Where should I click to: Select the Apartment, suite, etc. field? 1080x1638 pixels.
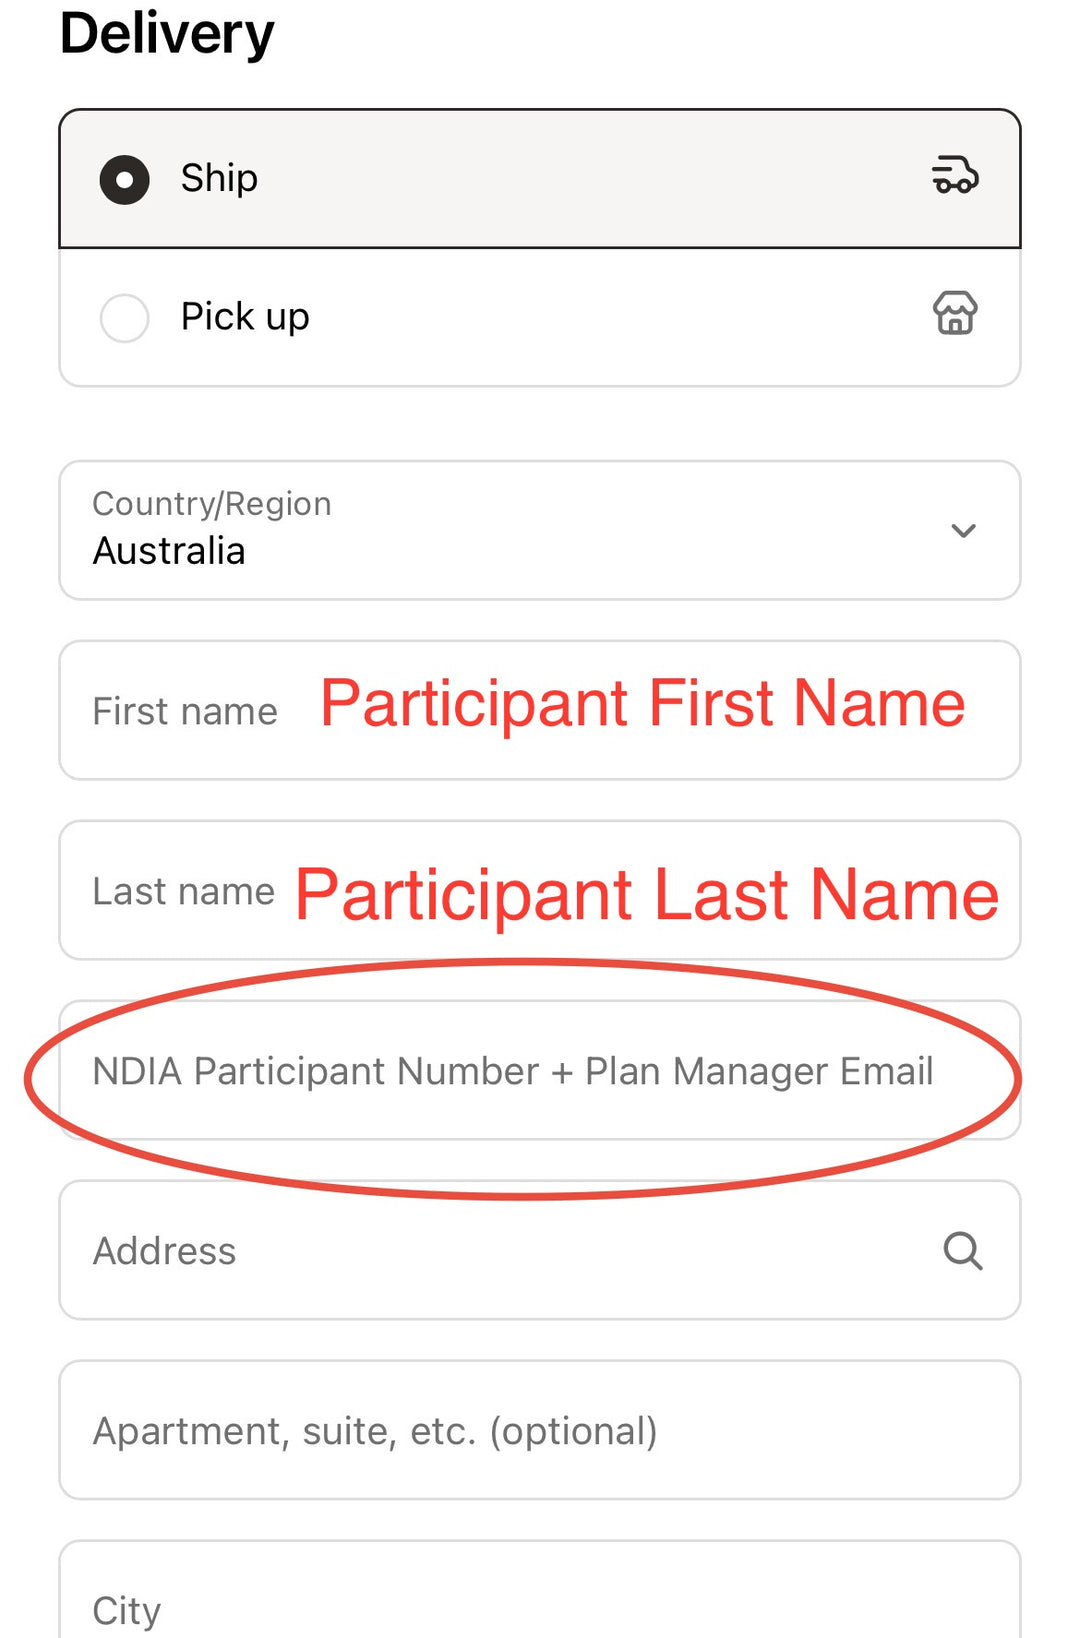pyautogui.click(x=540, y=1430)
